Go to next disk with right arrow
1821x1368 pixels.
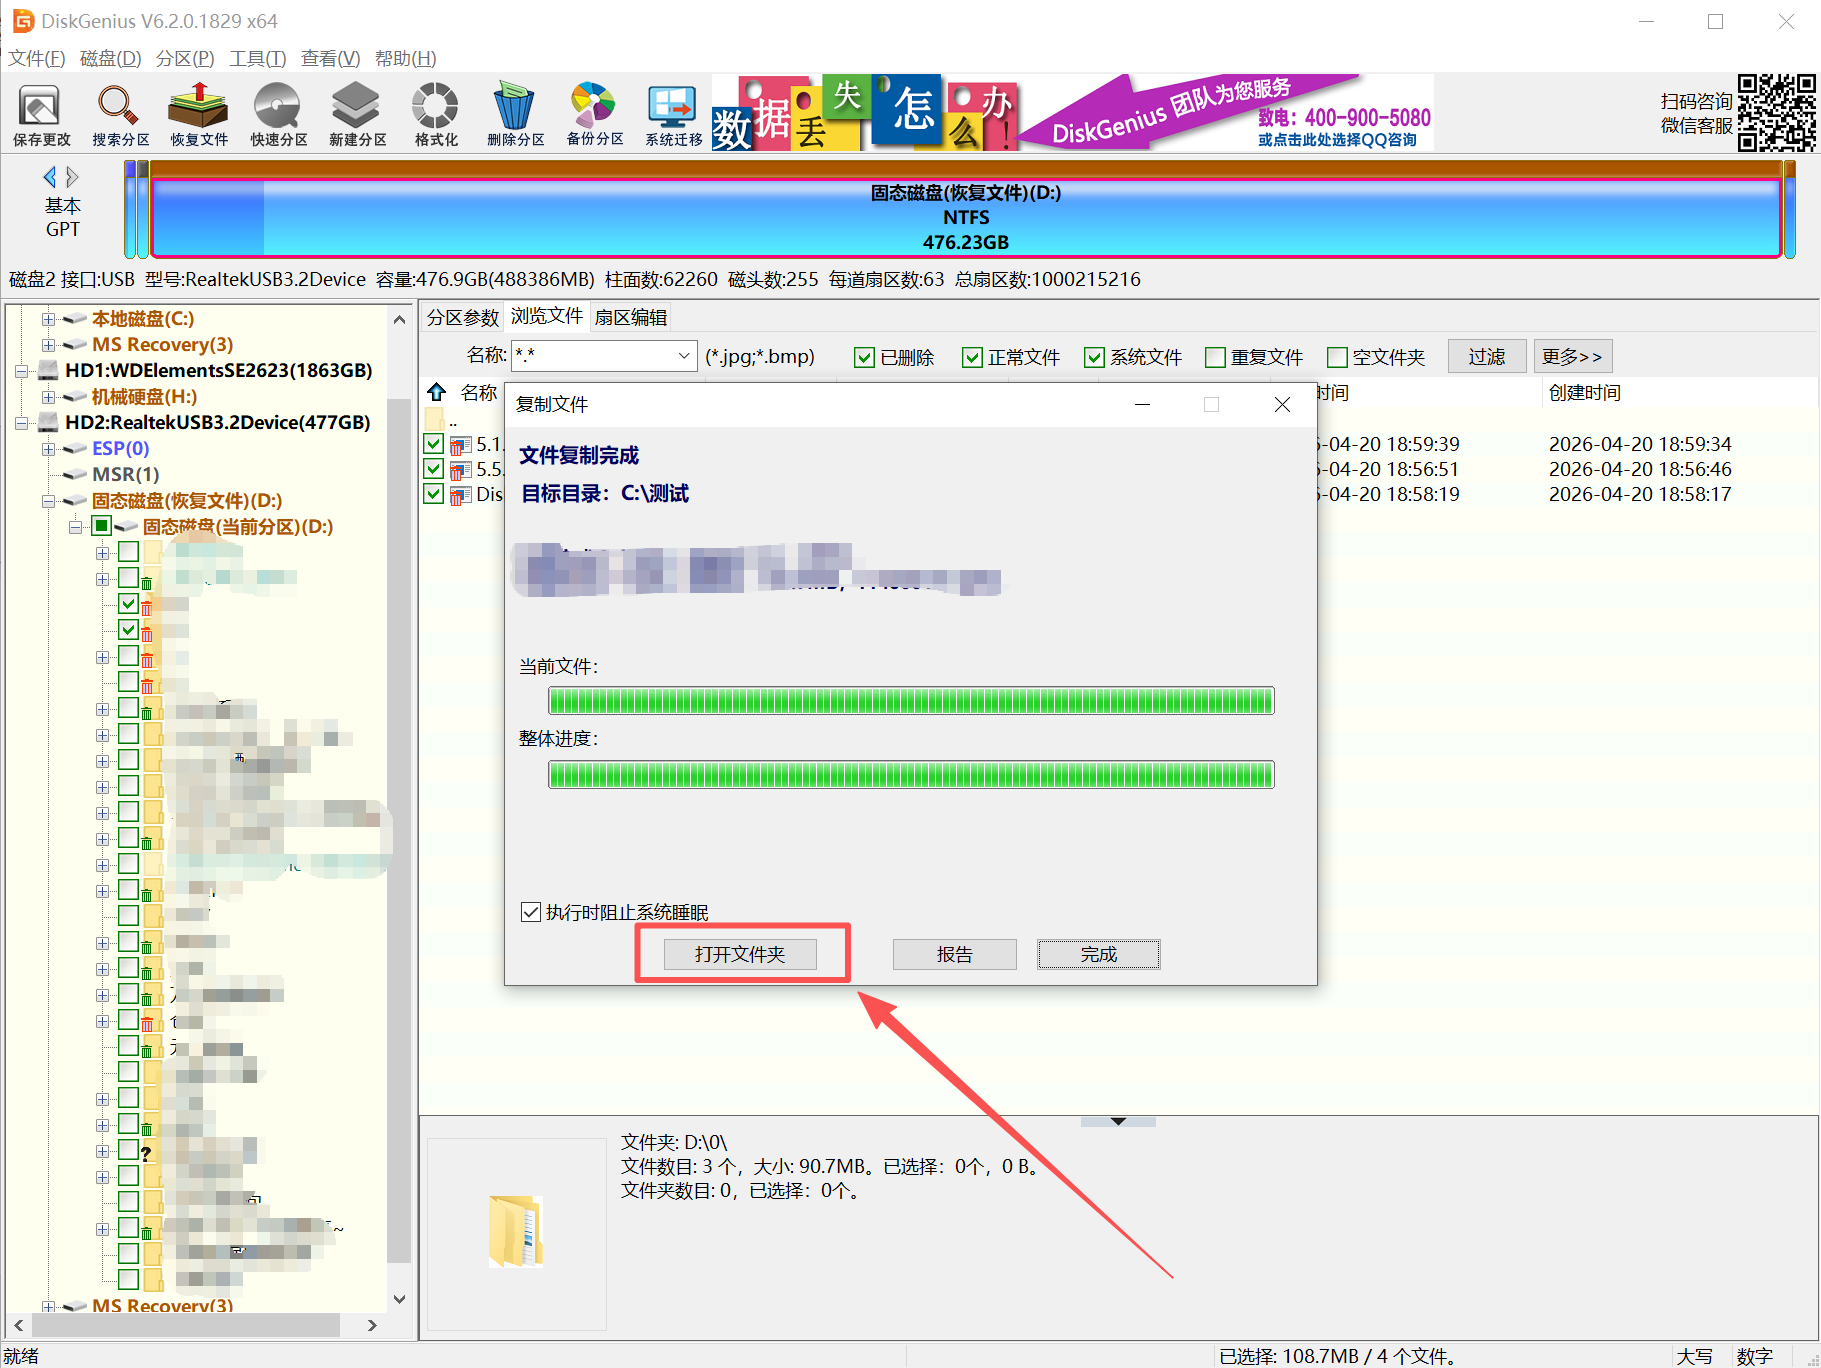[x=72, y=177]
